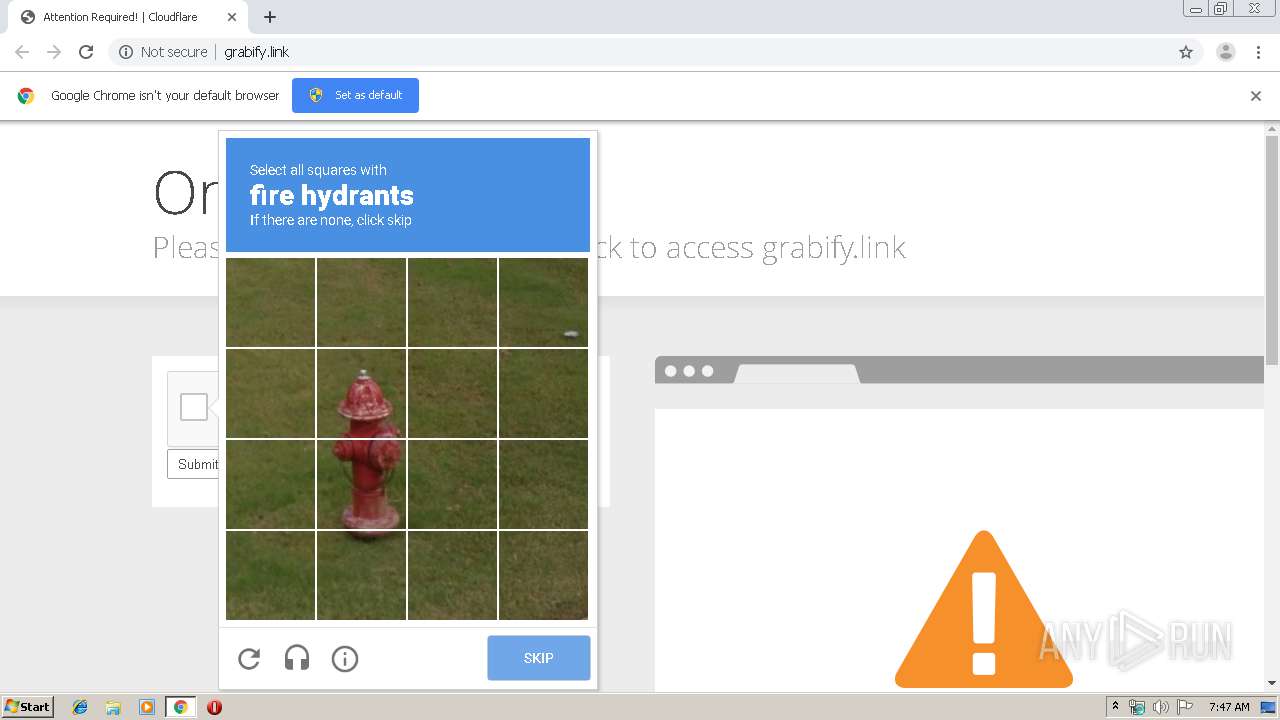1280x720 pixels.
Task: Reload the captcha challenge image
Action: (x=249, y=658)
